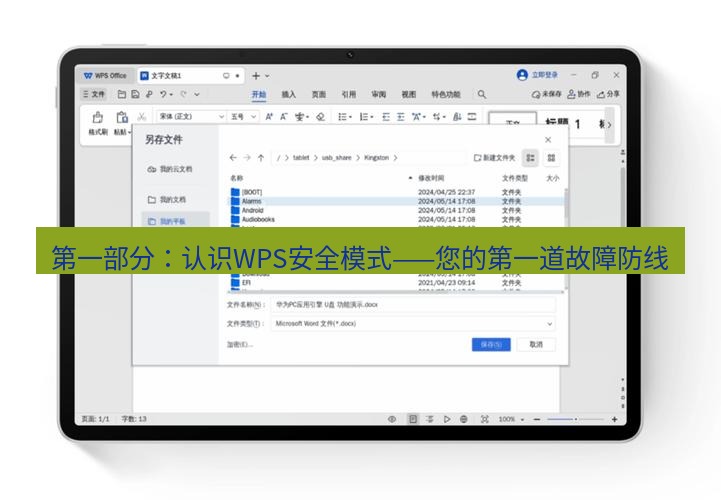Click the 文件名称 file name input field

pos(413,305)
